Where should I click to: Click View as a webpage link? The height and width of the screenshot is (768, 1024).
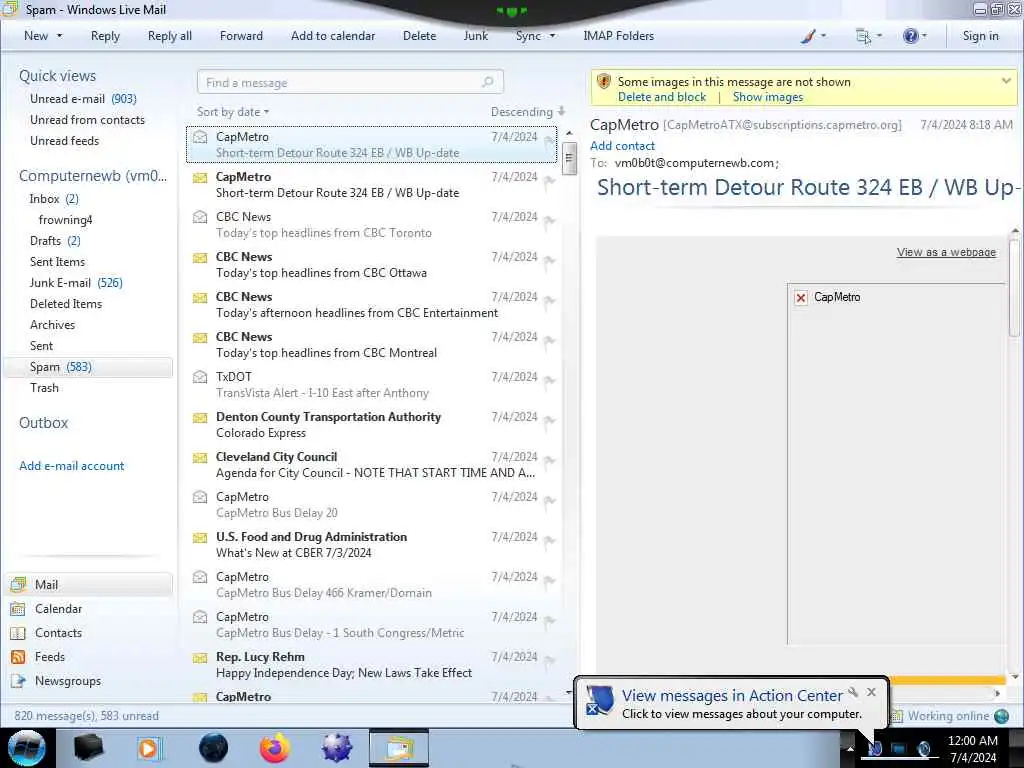click(946, 252)
